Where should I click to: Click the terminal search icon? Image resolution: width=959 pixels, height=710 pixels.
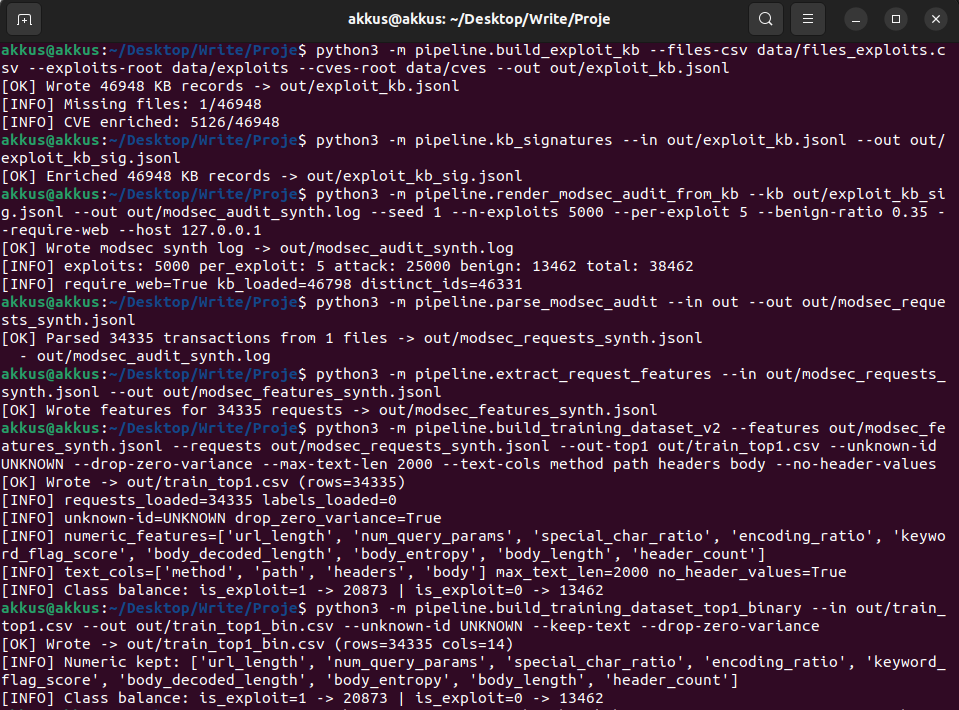[x=765, y=19]
